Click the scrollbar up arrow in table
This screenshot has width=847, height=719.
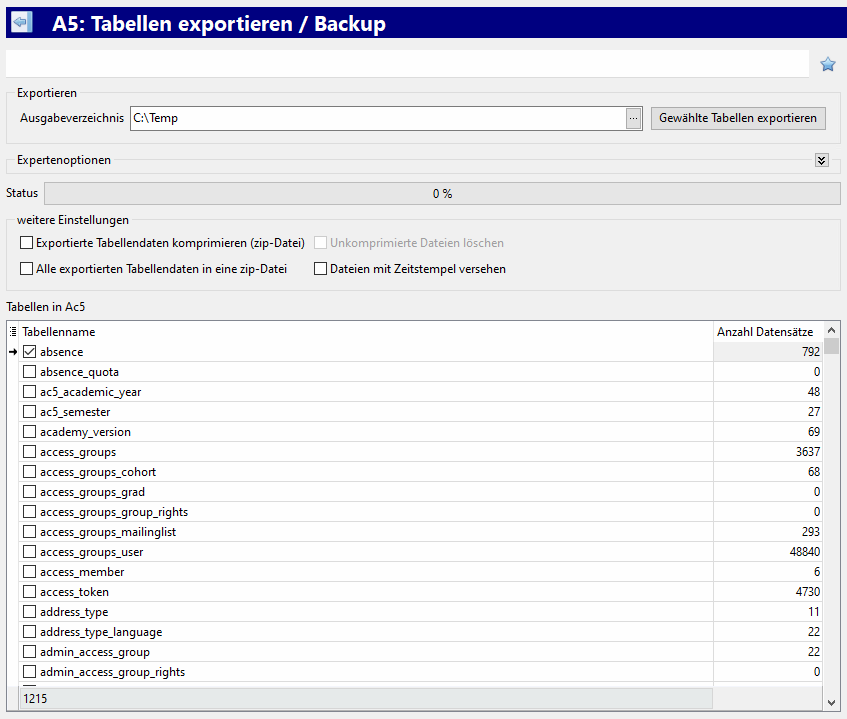click(x=832, y=330)
